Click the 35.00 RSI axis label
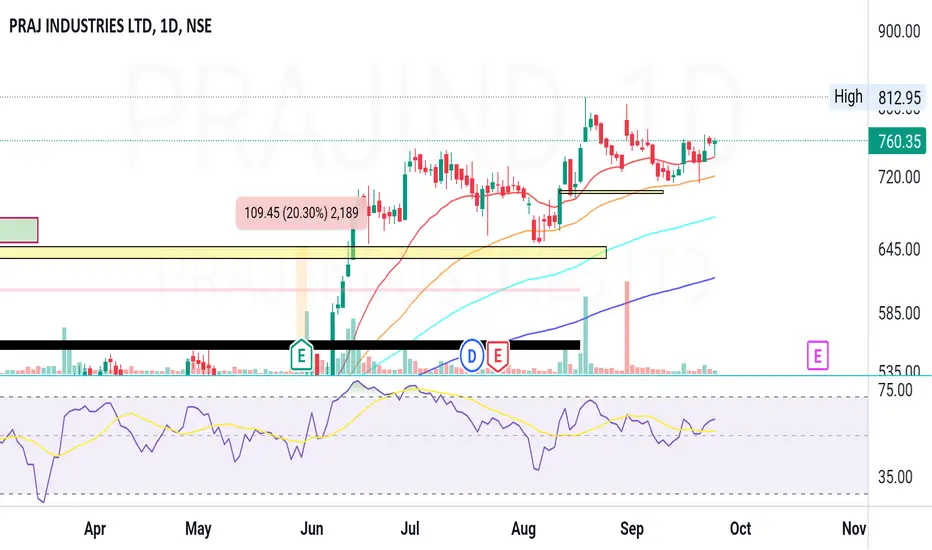Image resolution: width=932 pixels, height=550 pixels. pos(895,477)
